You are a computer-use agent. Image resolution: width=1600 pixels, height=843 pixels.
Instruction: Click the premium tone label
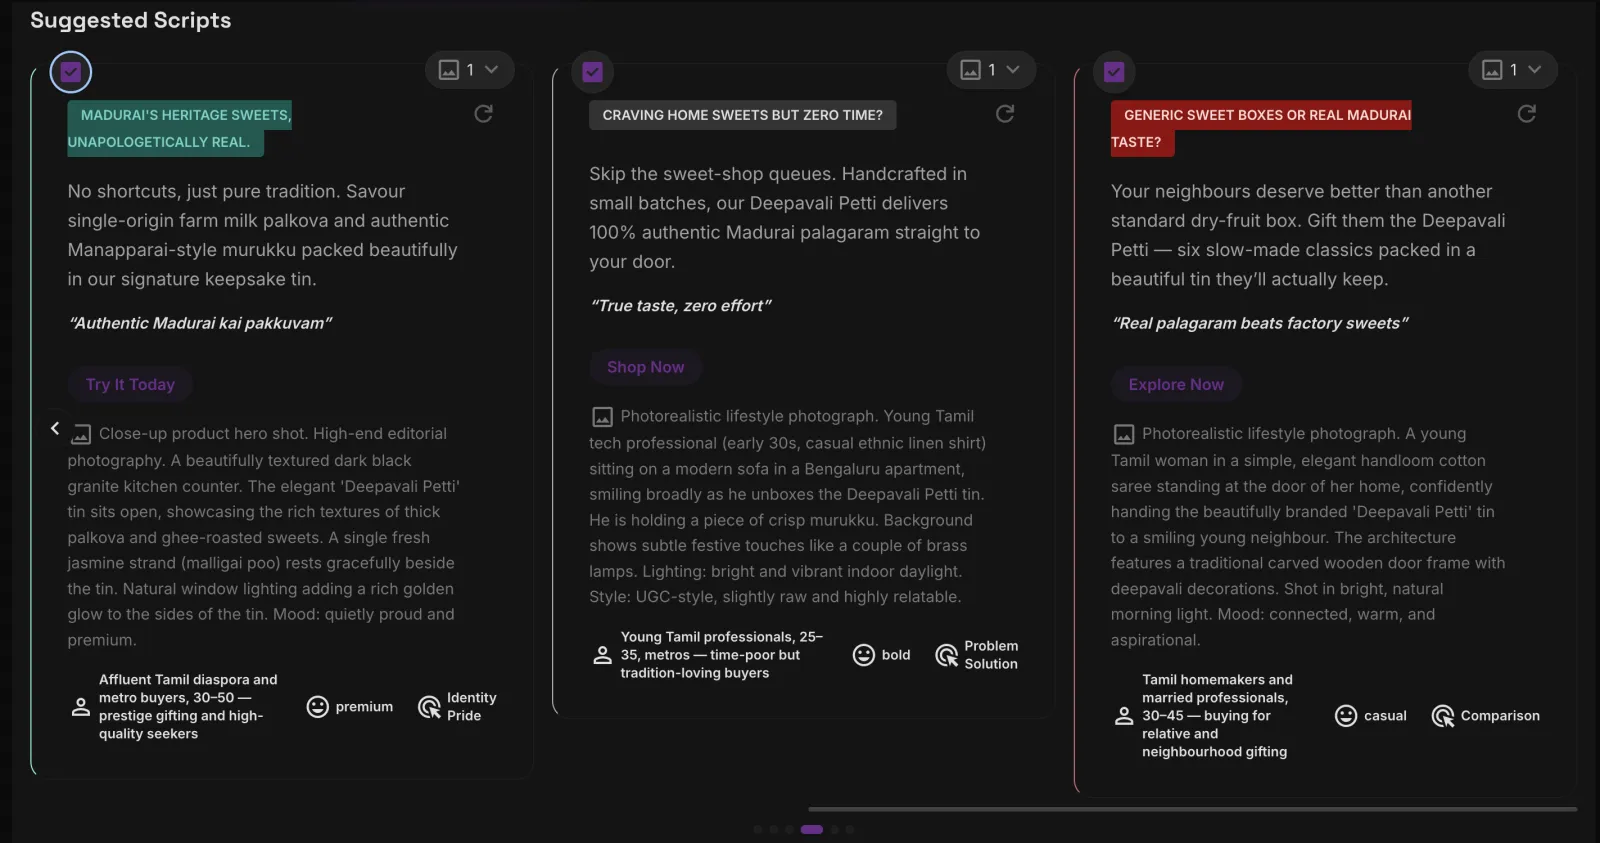click(364, 707)
